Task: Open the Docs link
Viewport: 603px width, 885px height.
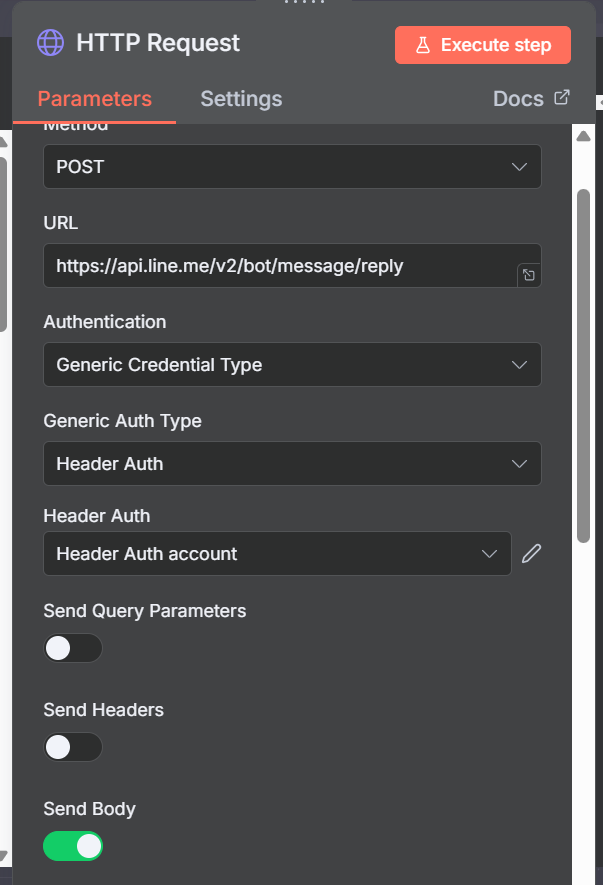Action: 518,99
